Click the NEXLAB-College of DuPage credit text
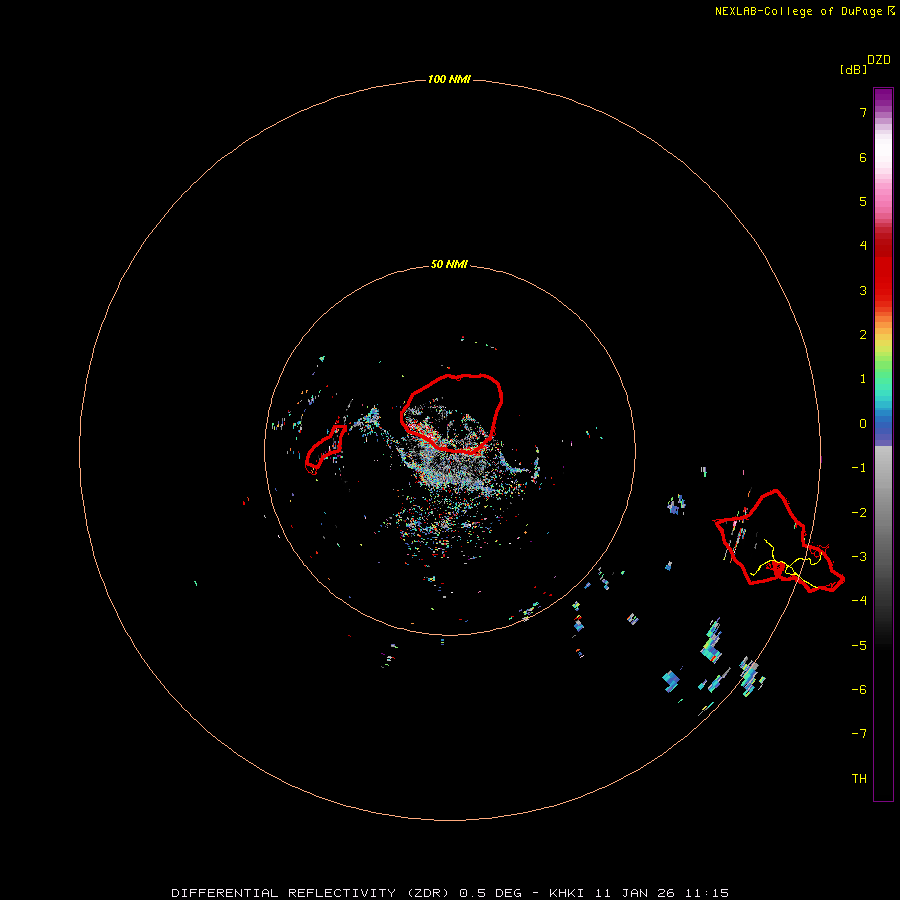Image resolution: width=900 pixels, height=900 pixels. [x=804, y=11]
